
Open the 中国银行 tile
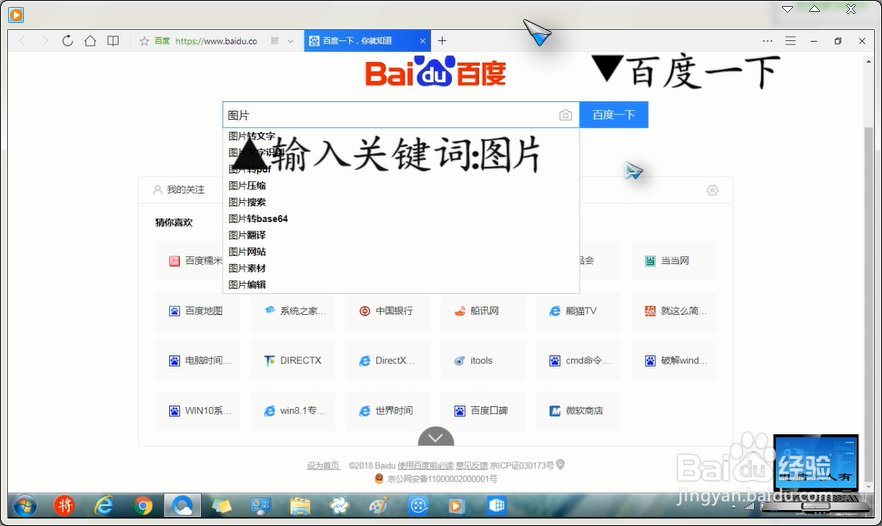388,311
